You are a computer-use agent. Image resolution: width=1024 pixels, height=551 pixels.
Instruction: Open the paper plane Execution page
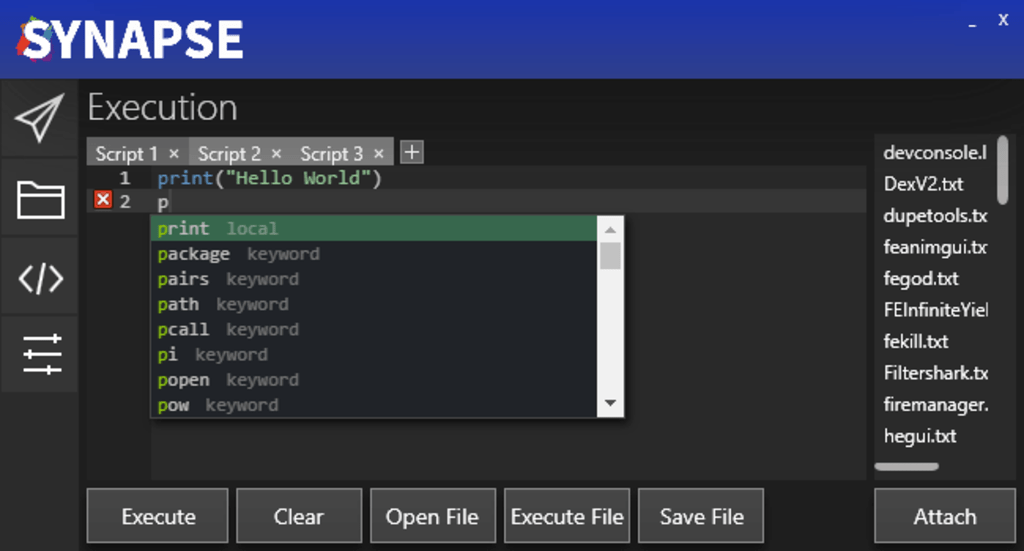39,118
